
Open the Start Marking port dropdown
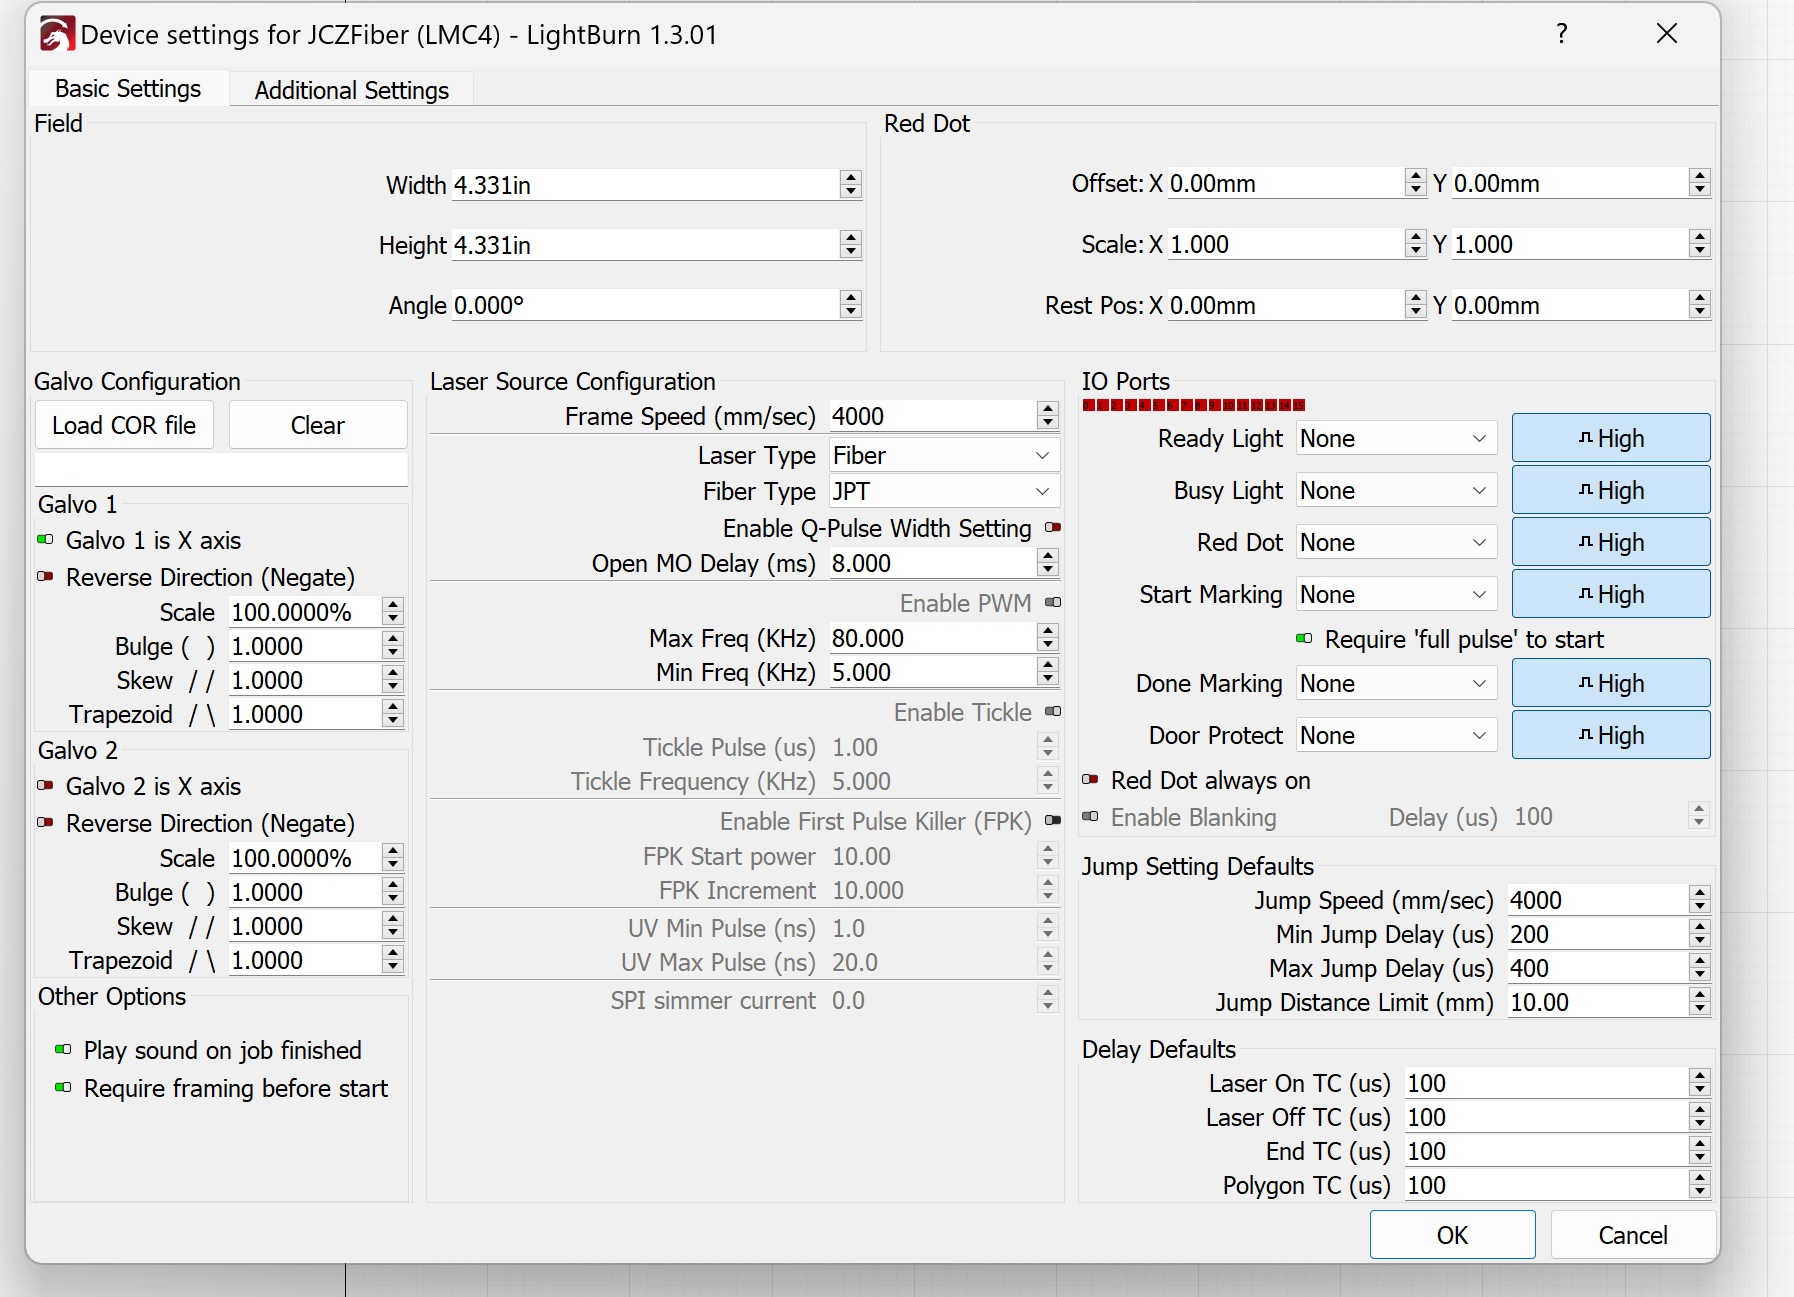[1396, 594]
